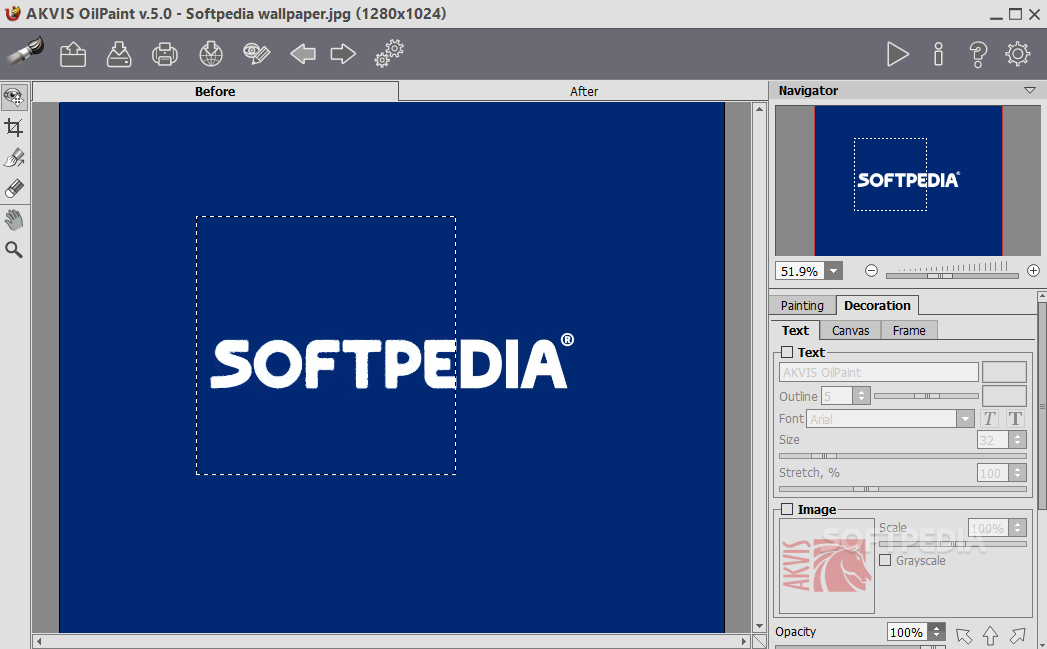
Task: Open preferences with the gear icon
Action: coord(1018,53)
